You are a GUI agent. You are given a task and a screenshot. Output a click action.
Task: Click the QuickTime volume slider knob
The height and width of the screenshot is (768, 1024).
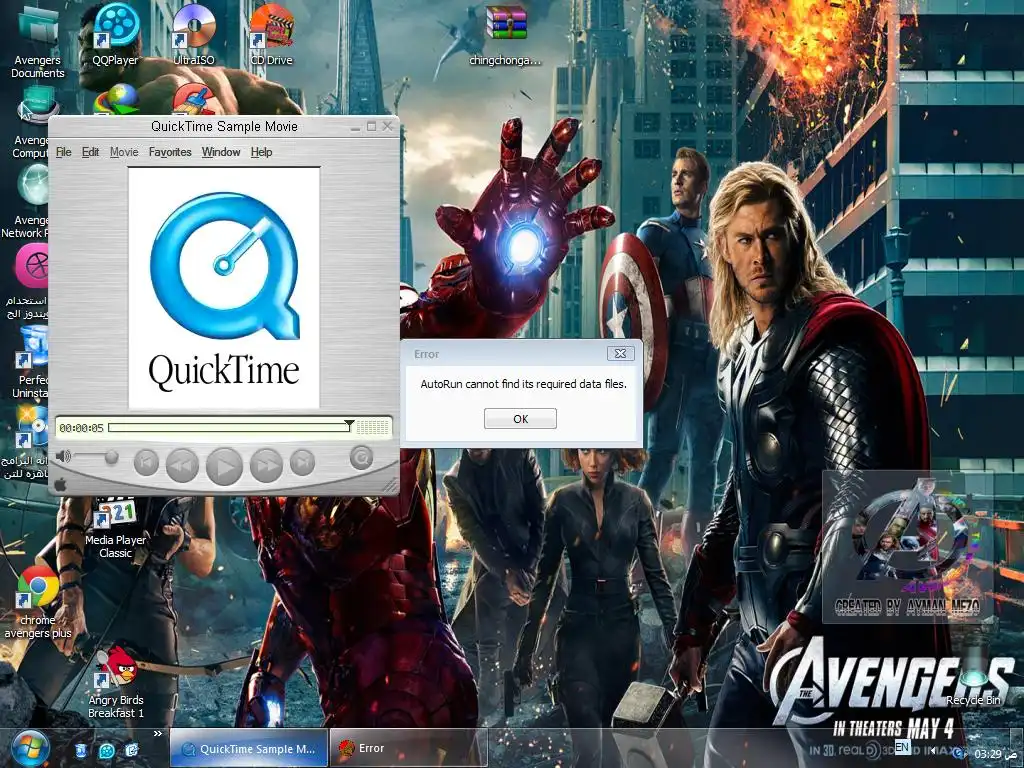point(112,456)
